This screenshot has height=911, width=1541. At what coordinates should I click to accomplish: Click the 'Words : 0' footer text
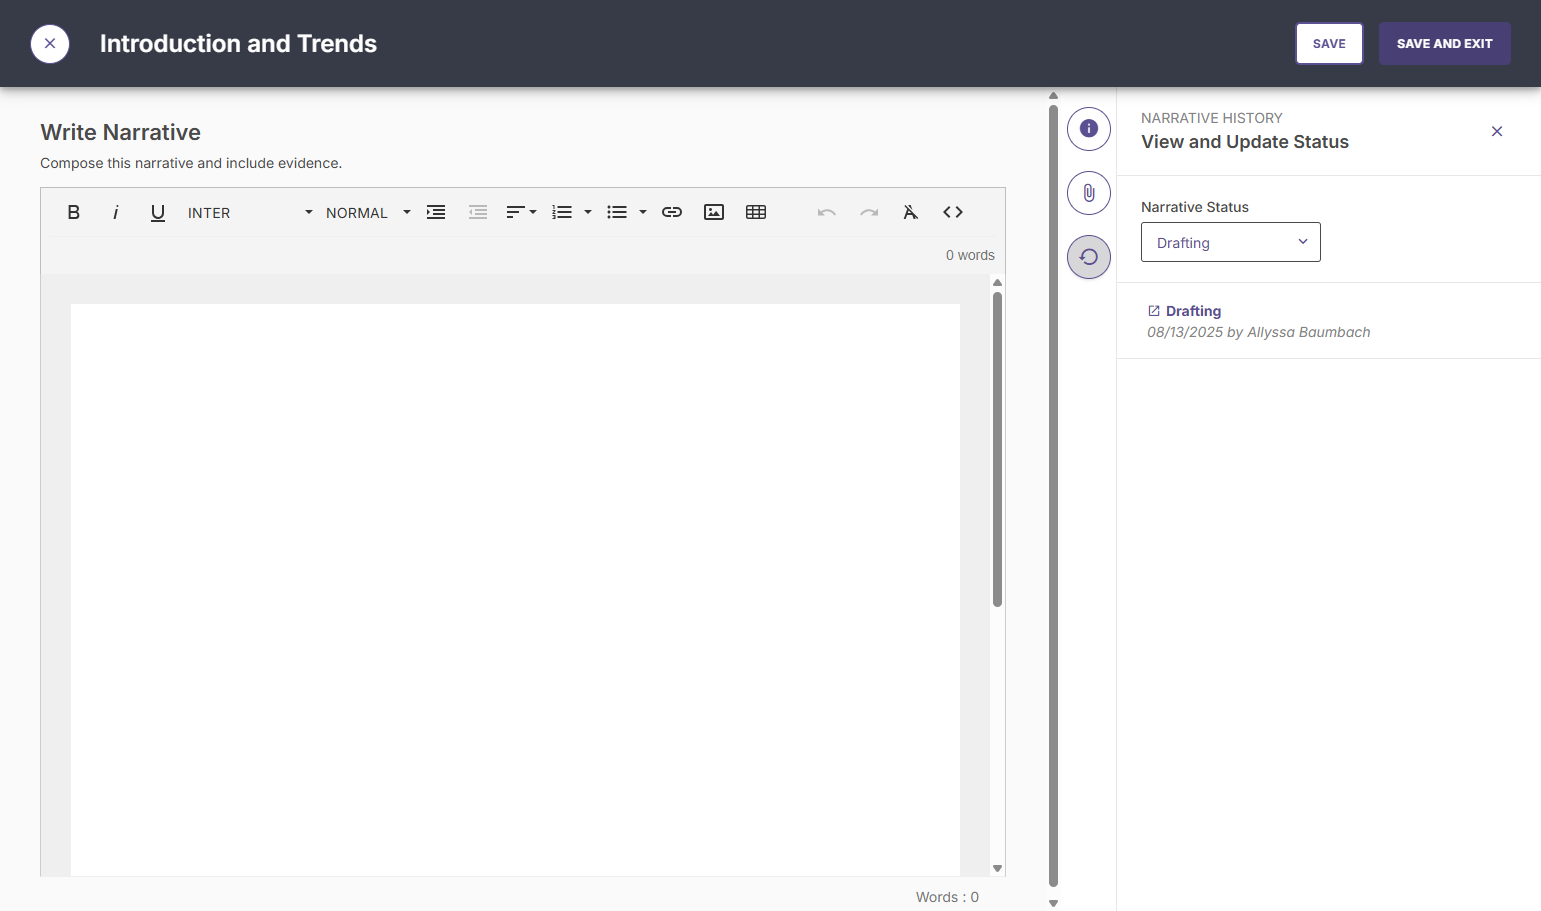[947, 897]
